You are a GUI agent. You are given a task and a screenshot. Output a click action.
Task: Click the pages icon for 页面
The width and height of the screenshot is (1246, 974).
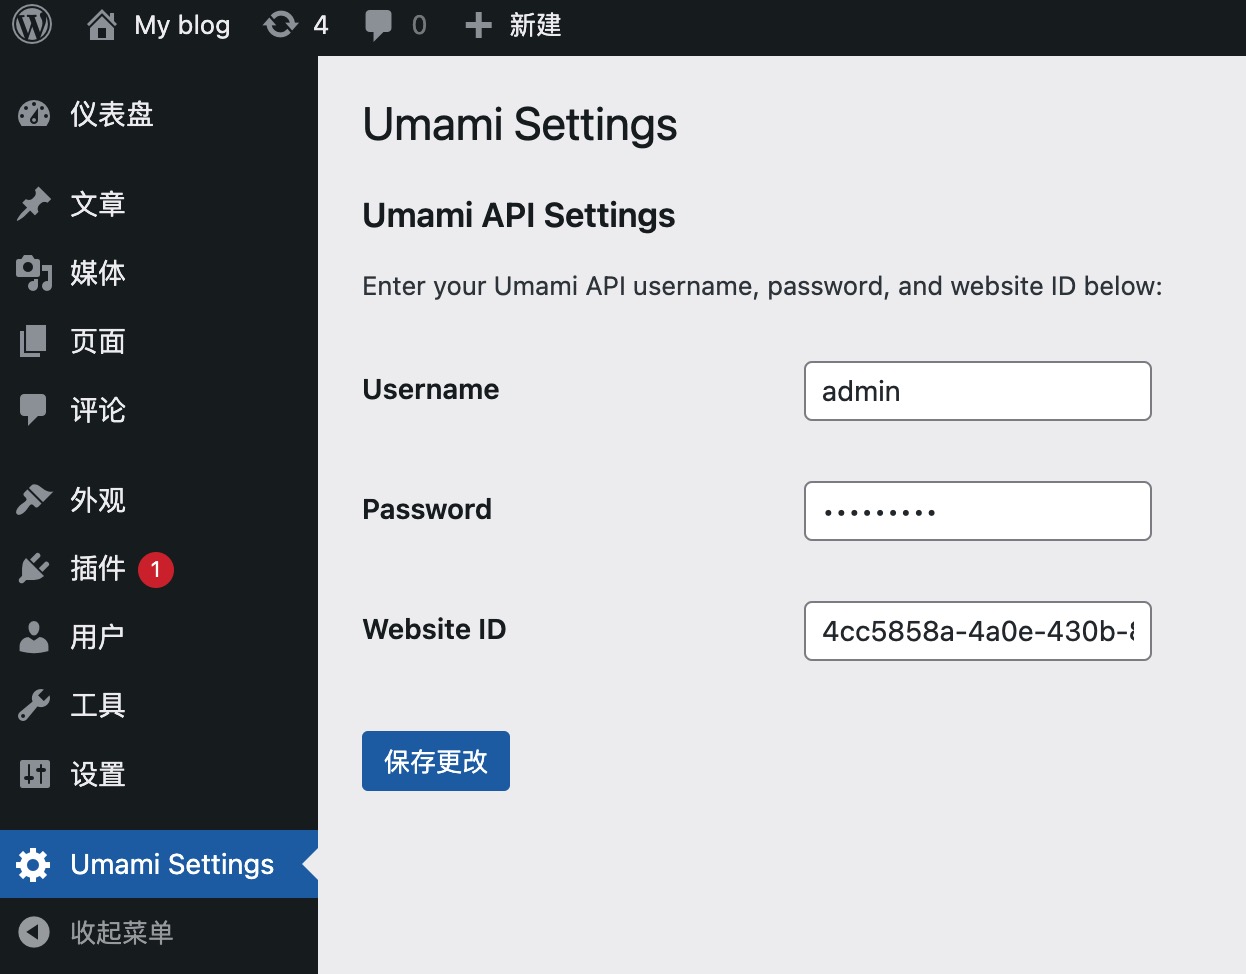(34, 341)
